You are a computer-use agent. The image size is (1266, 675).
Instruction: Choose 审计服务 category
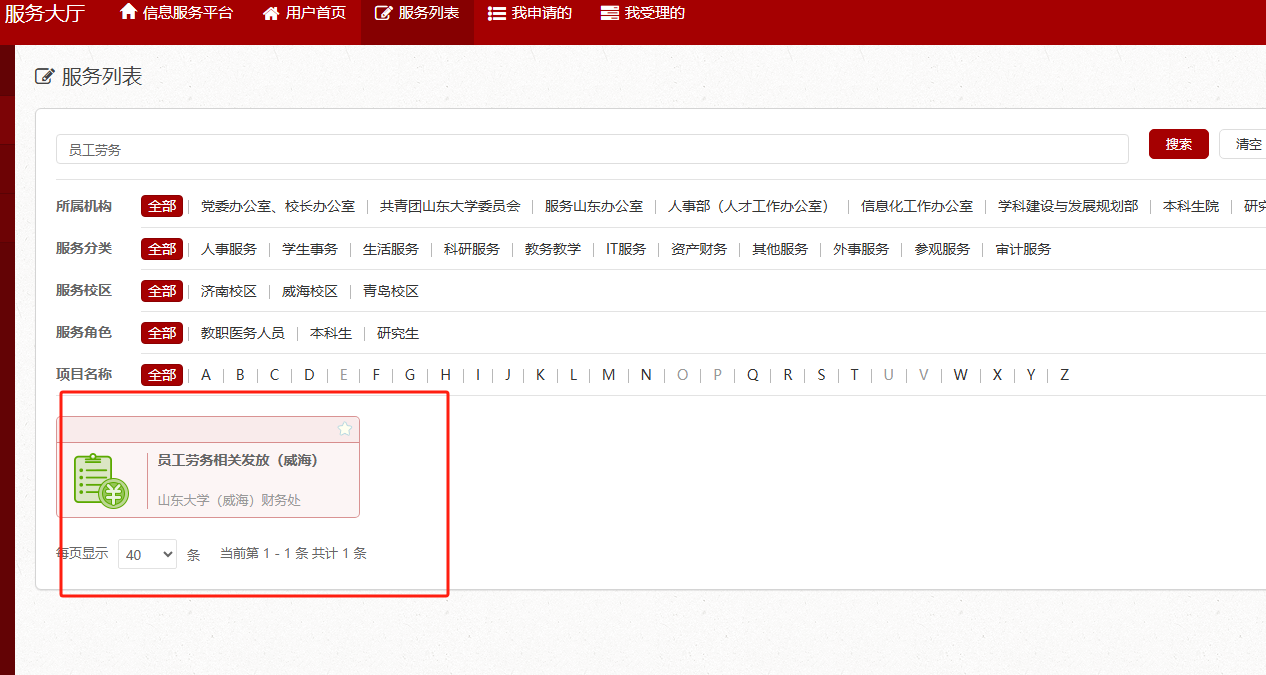1023,249
